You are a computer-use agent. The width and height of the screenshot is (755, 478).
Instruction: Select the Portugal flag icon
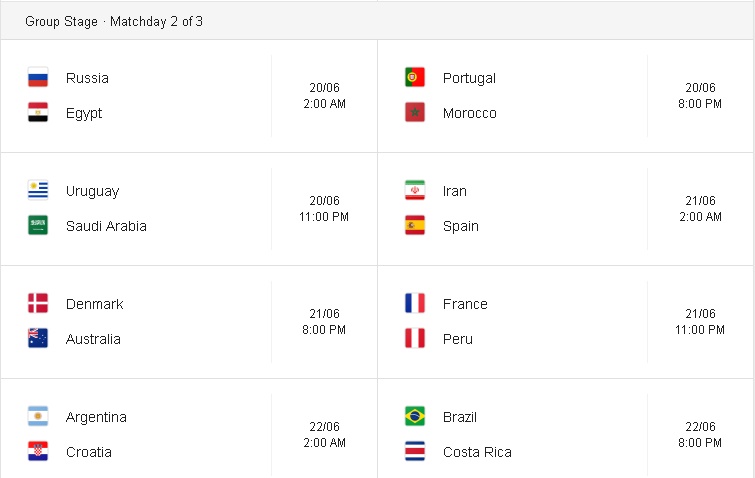415,78
